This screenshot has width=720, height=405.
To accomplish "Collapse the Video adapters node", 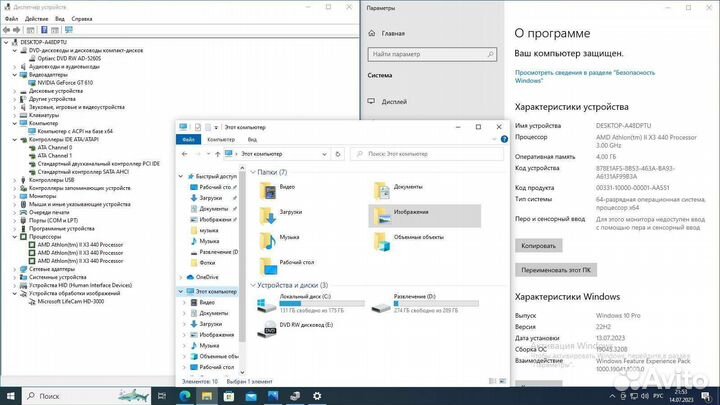I will 15,75.
